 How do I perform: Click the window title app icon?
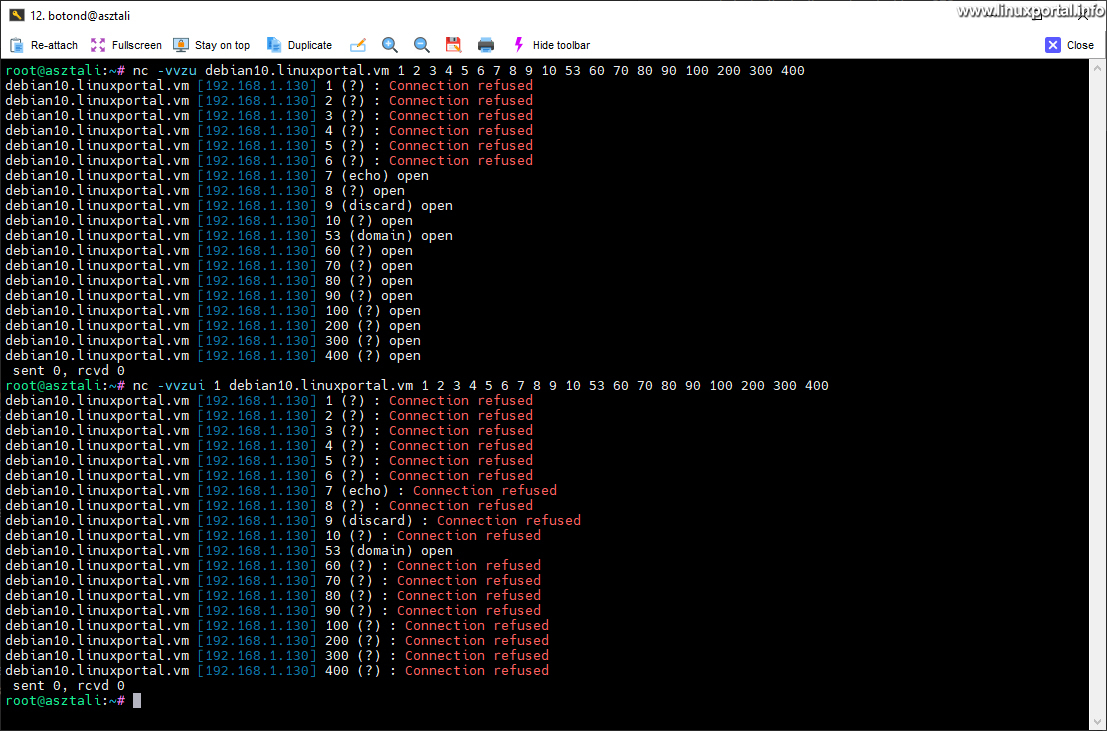point(17,15)
